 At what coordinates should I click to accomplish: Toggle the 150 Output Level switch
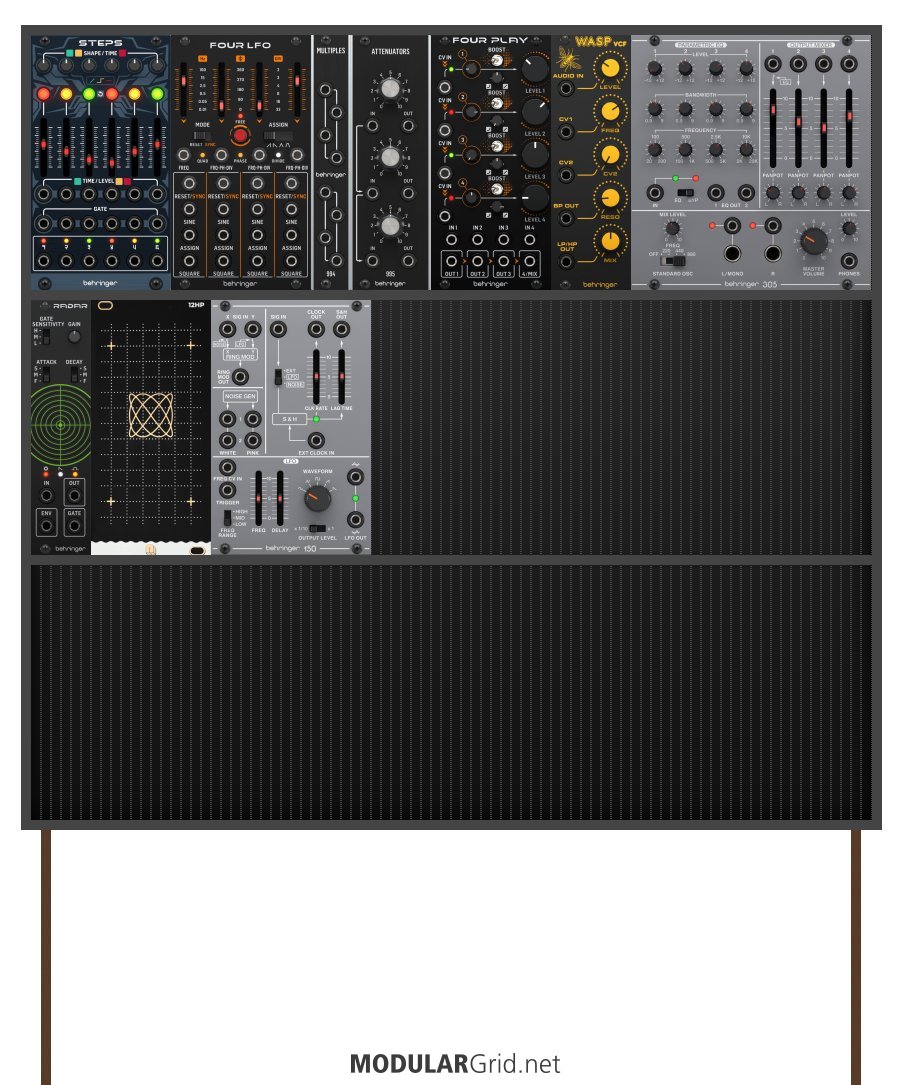click(x=317, y=529)
